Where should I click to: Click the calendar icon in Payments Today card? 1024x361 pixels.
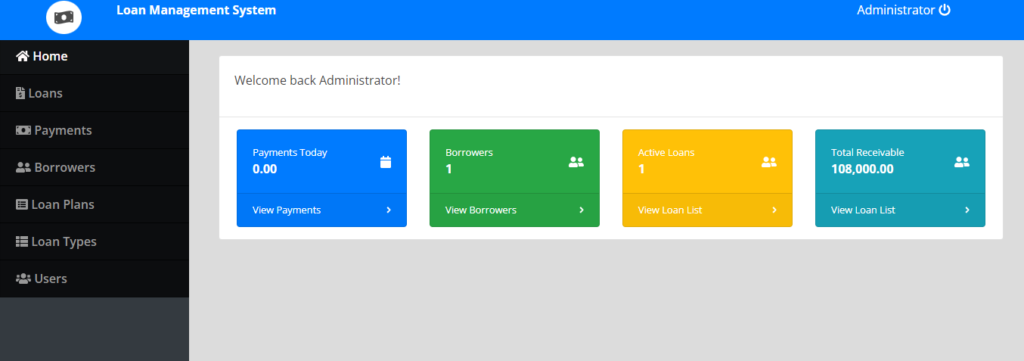click(x=385, y=162)
